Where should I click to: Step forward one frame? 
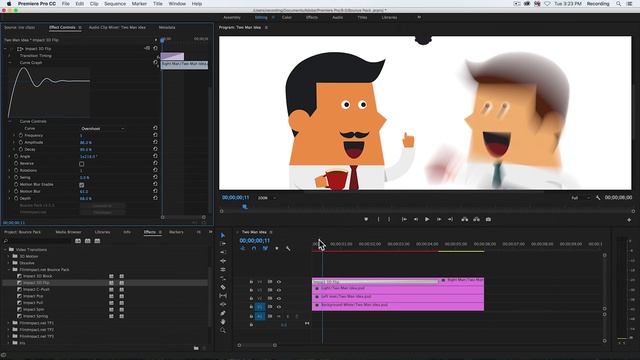point(439,219)
